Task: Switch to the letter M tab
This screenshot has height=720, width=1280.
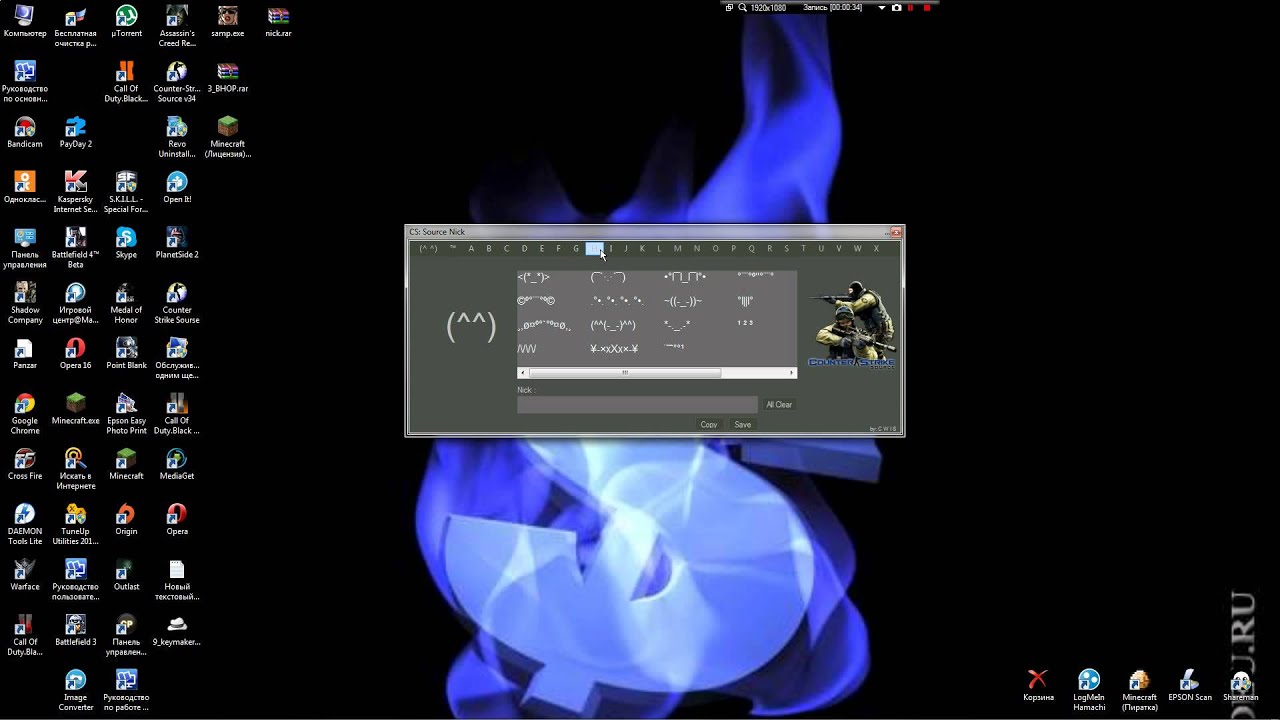Action: 677,249
